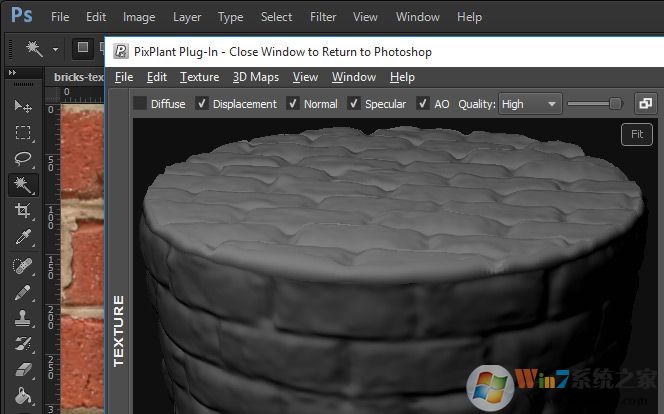
Task: Enable the Diffuse checkbox
Action: coord(140,103)
